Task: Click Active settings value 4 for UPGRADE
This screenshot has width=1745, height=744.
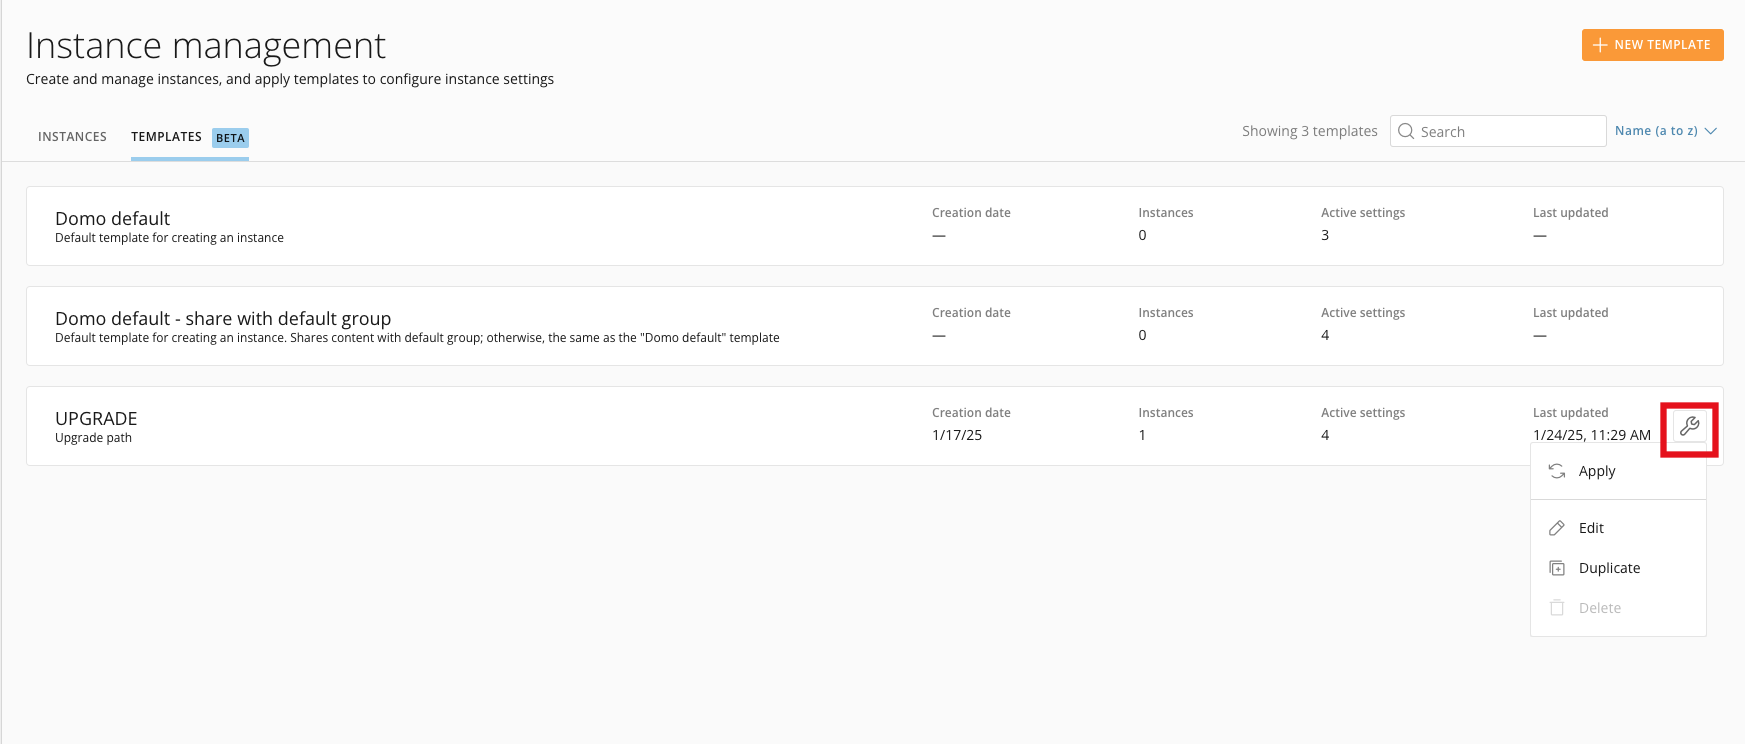Action: 1325,435
